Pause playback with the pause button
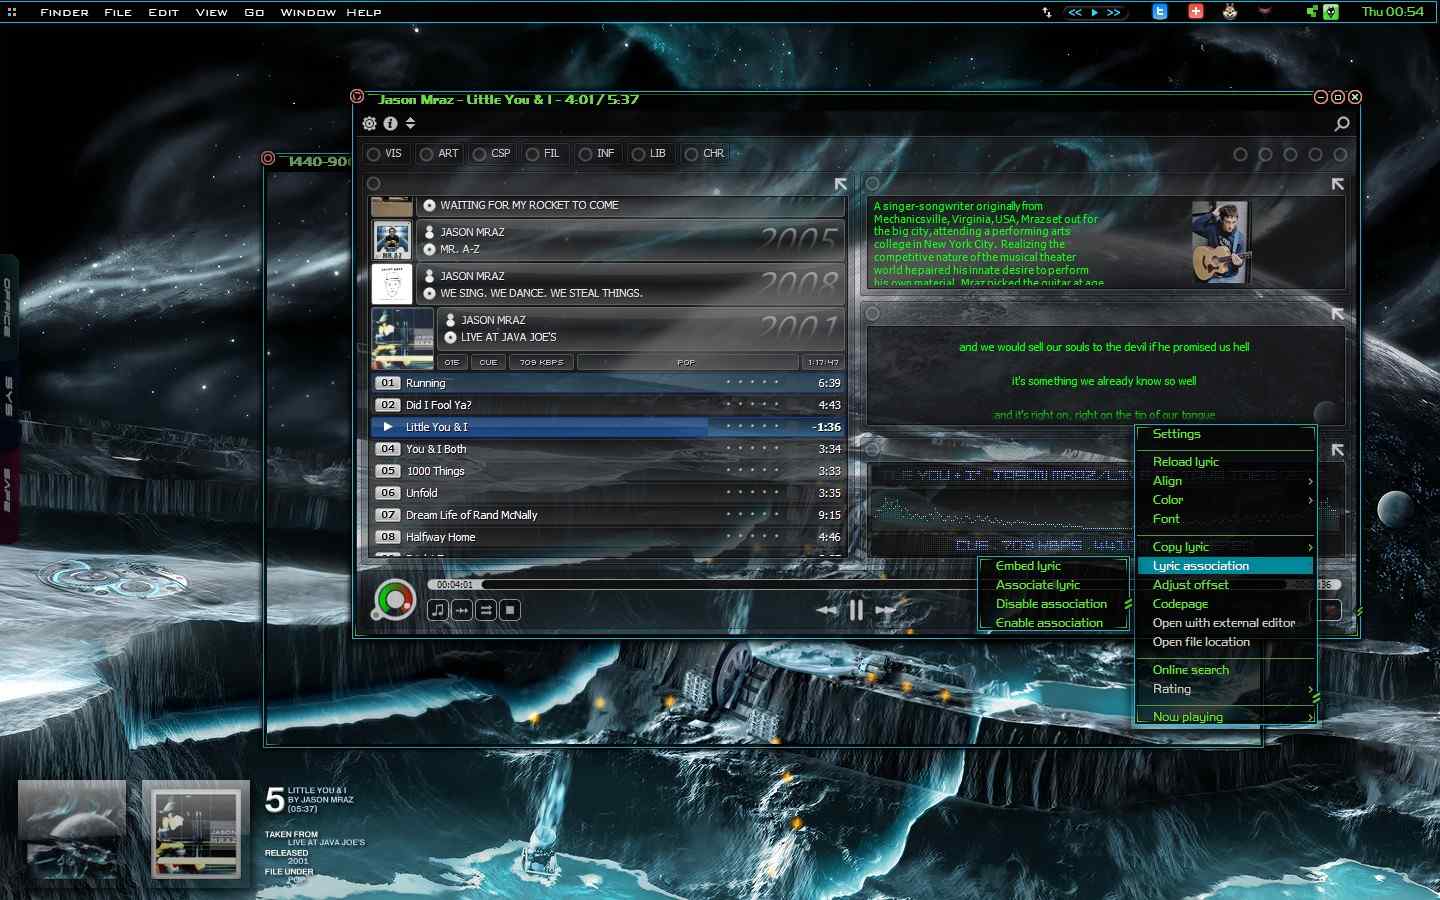 856,610
